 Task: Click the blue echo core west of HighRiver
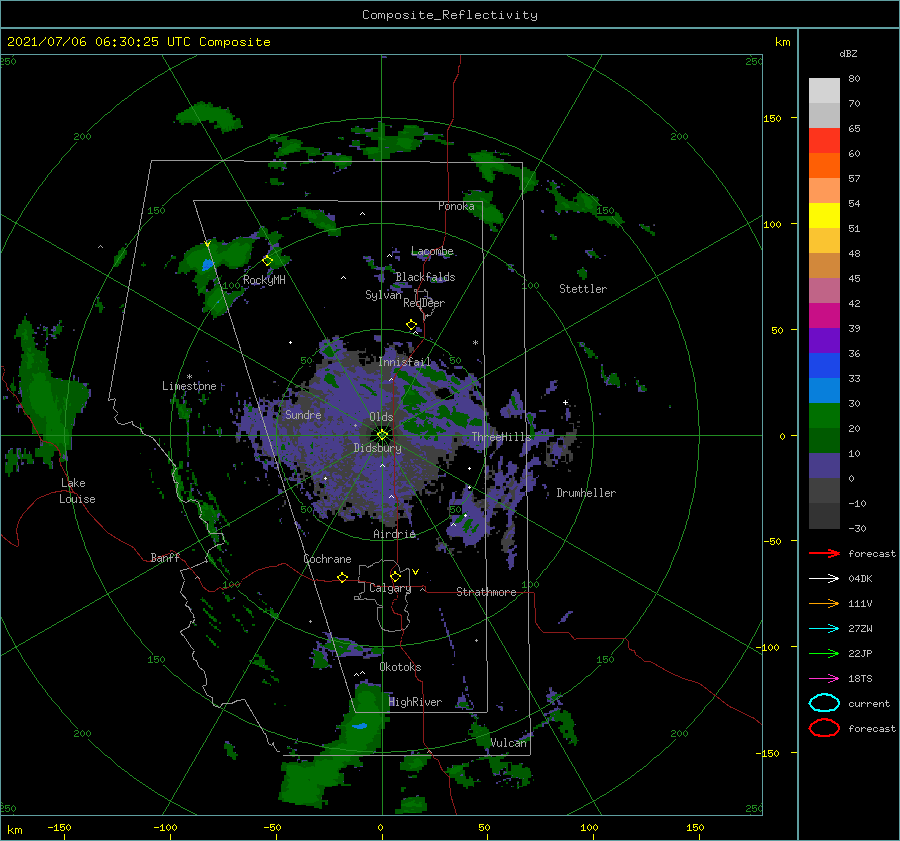(x=360, y=726)
